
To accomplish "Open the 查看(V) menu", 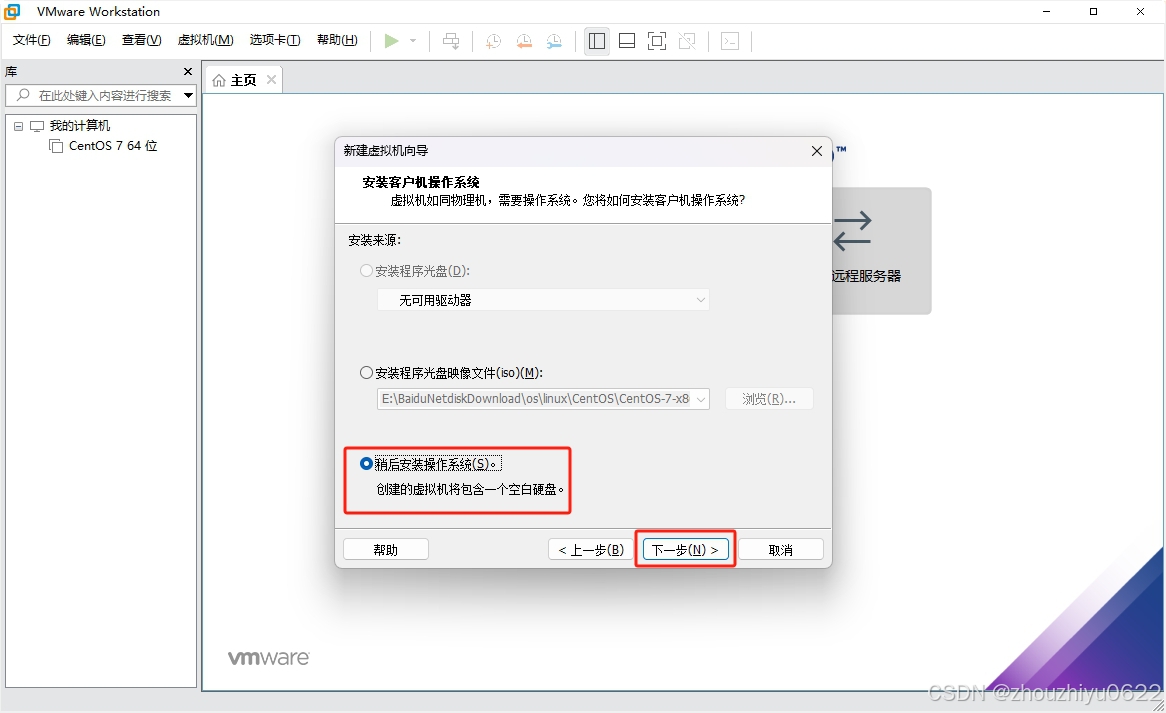I will click(141, 40).
